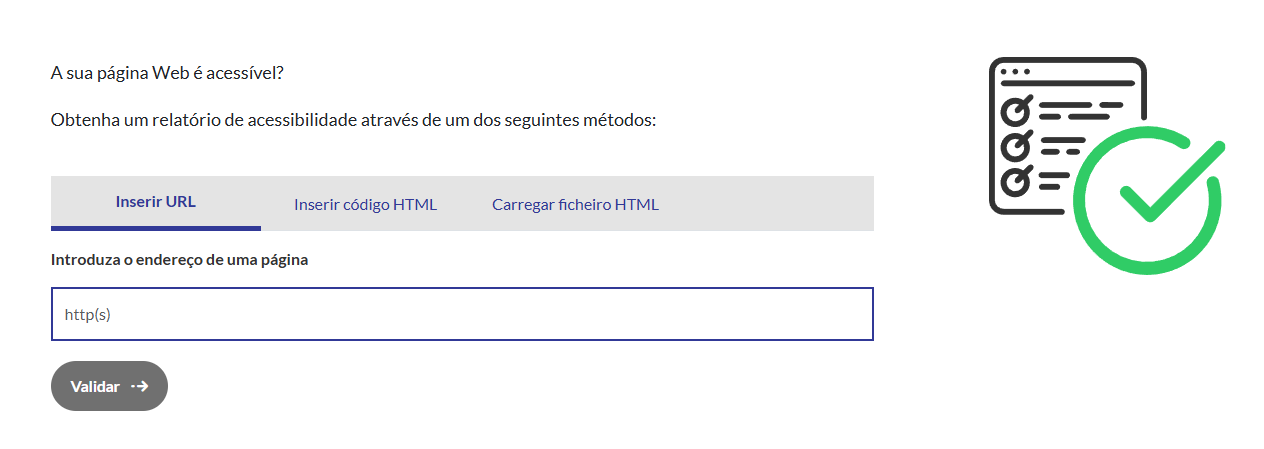Click the "Obtenha um relatório de acessibilidade" sentence

point(353,121)
